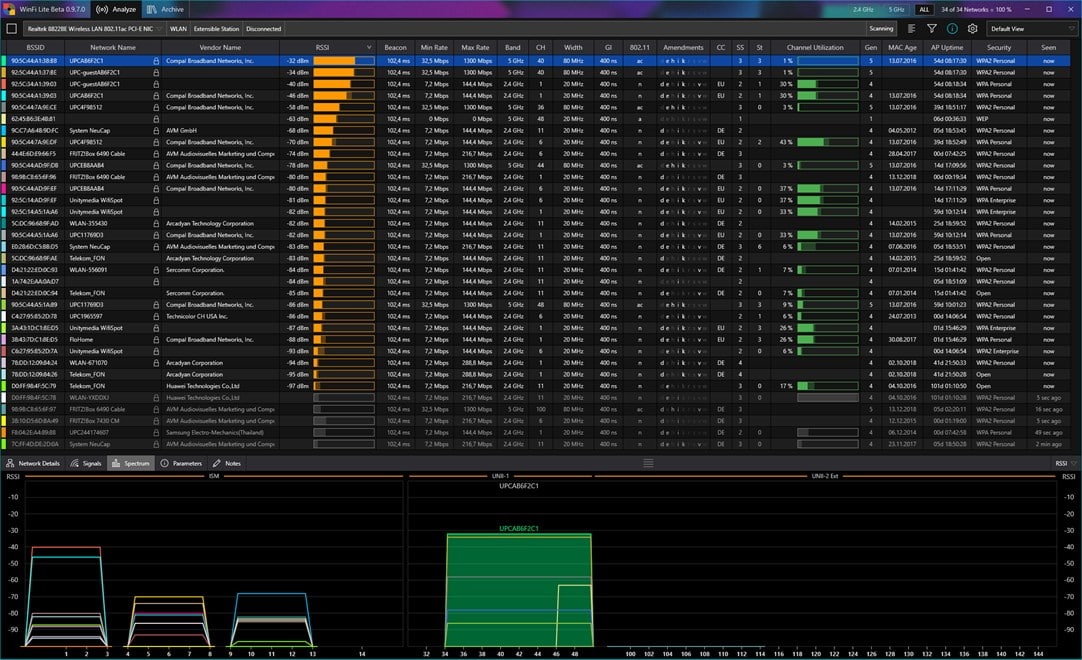Open the filter funnel icon
The width and height of the screenshot is (1082, 660).
[931, 29]
